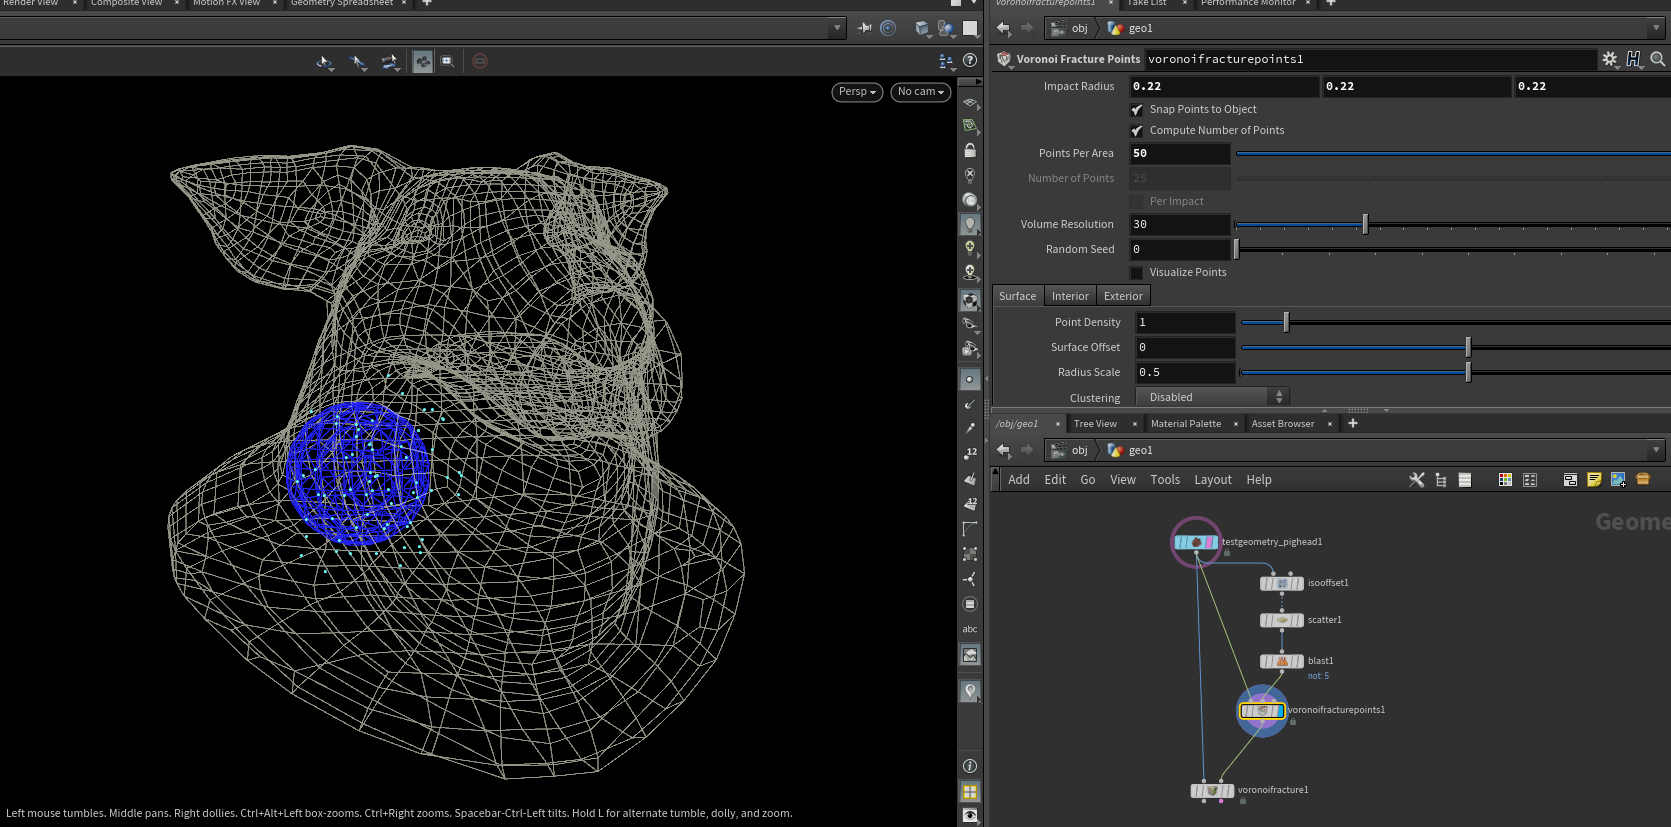Open the Persp viewport dropdown
1671x827 pixels.
point(857,92)
